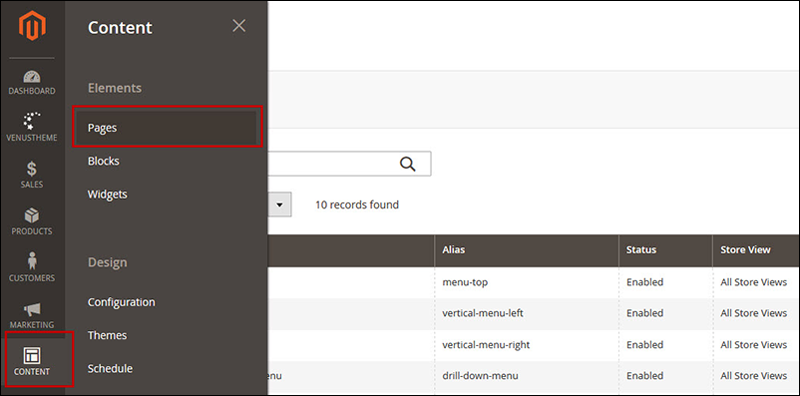Open Configuration under Design
This screenshot has height=396, width=800.
(x=121, y=302)
